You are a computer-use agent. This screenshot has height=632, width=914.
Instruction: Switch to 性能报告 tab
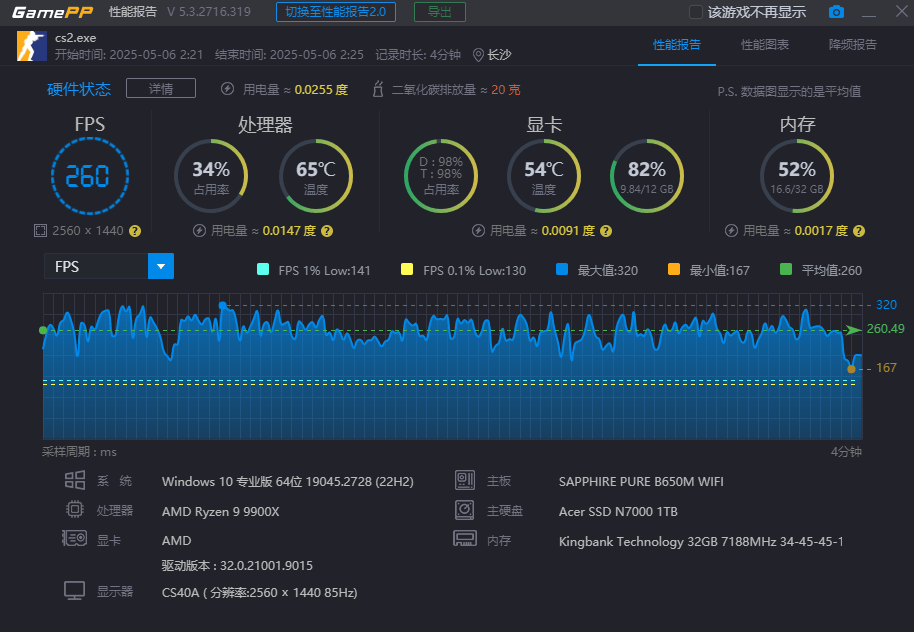click(676, 45)
